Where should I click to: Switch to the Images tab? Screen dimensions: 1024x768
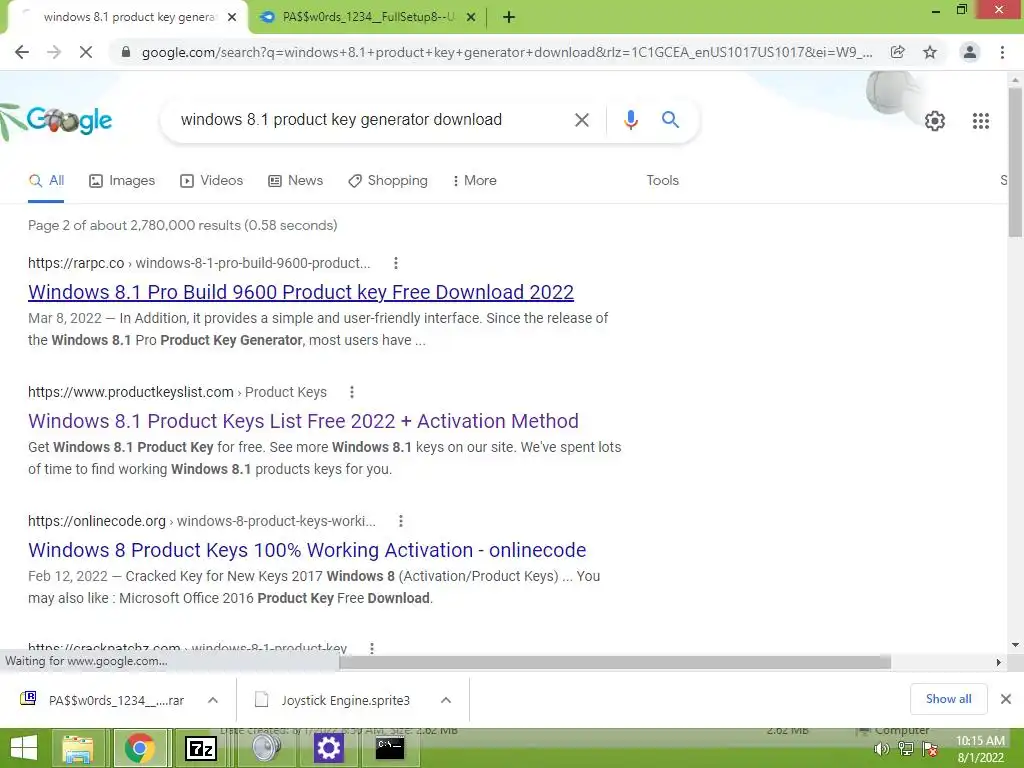(x=122, y=180)
